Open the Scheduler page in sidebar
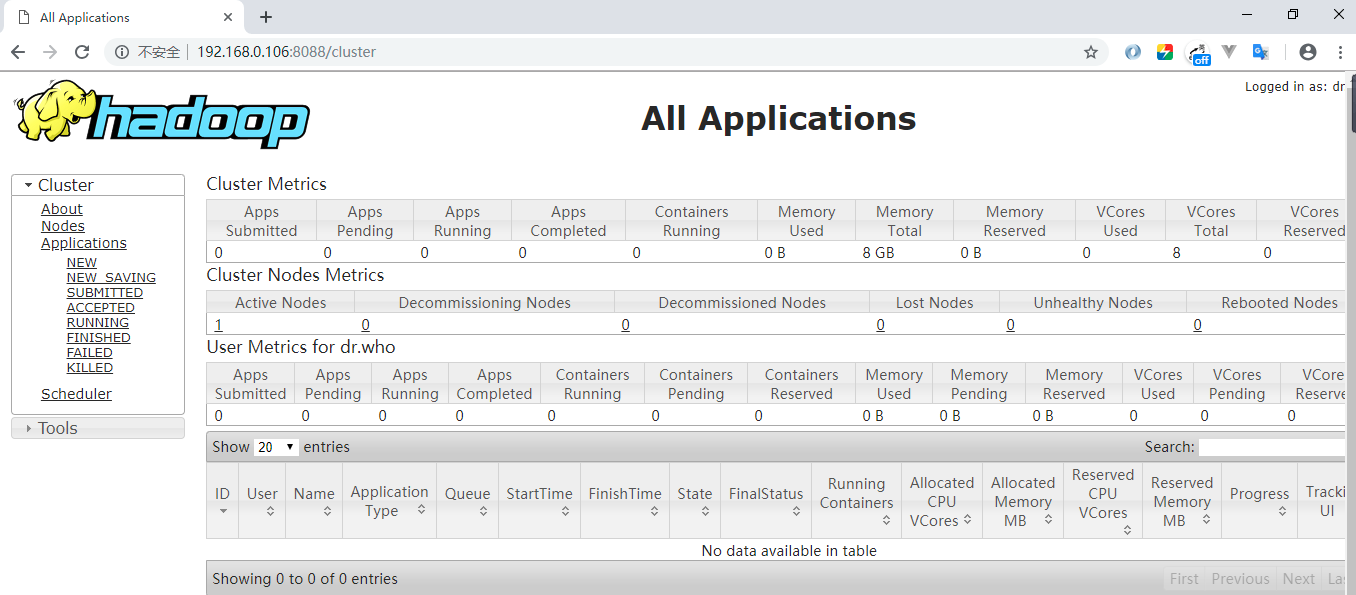This screenshot has width=1356, height=595. pyautogui.click(x=76, y=394)
